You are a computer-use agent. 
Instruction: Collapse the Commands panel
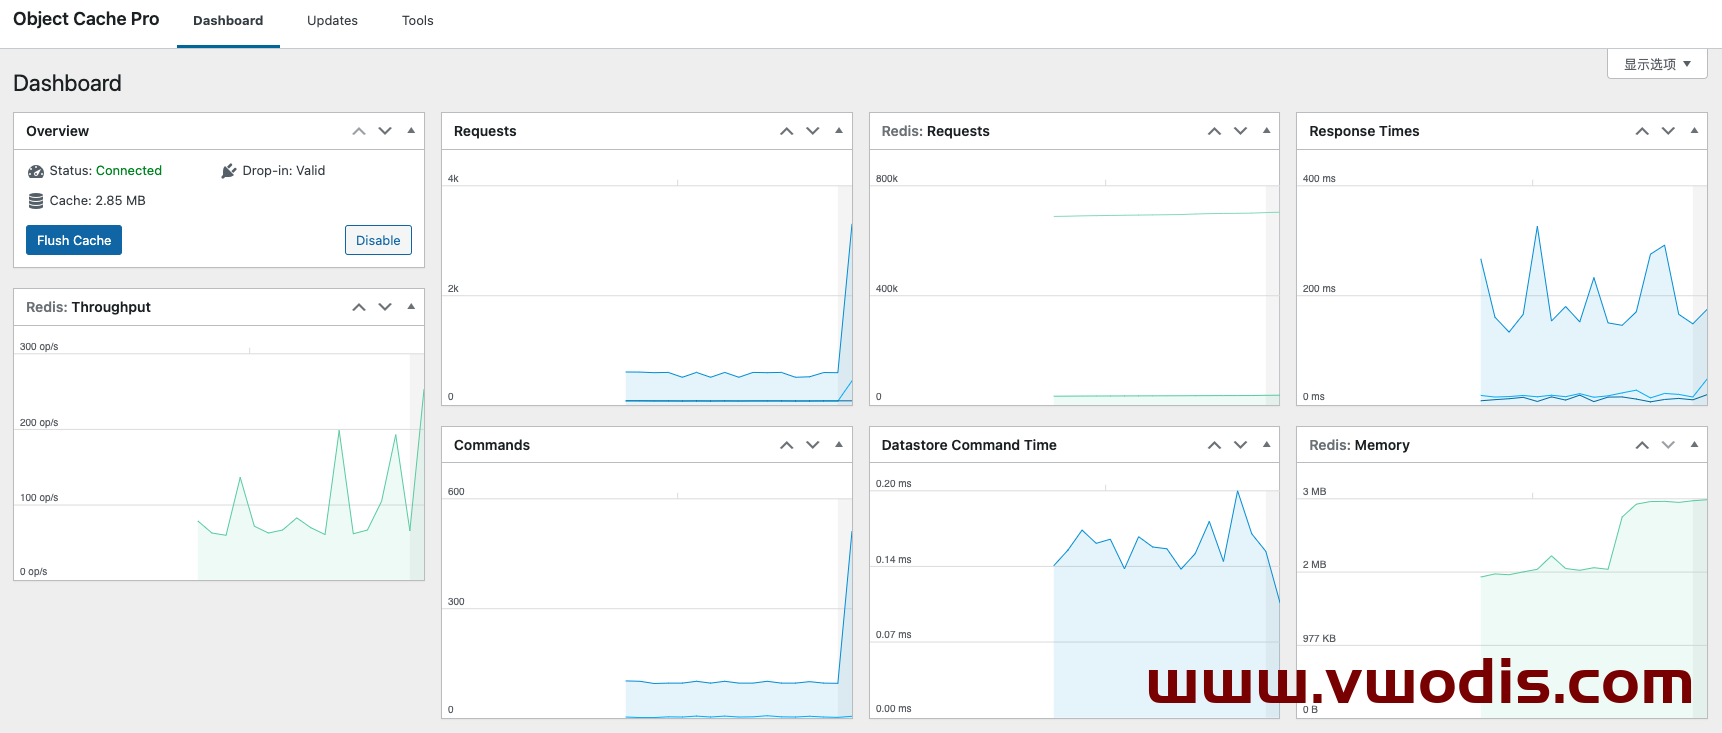[x=839, y=445]
